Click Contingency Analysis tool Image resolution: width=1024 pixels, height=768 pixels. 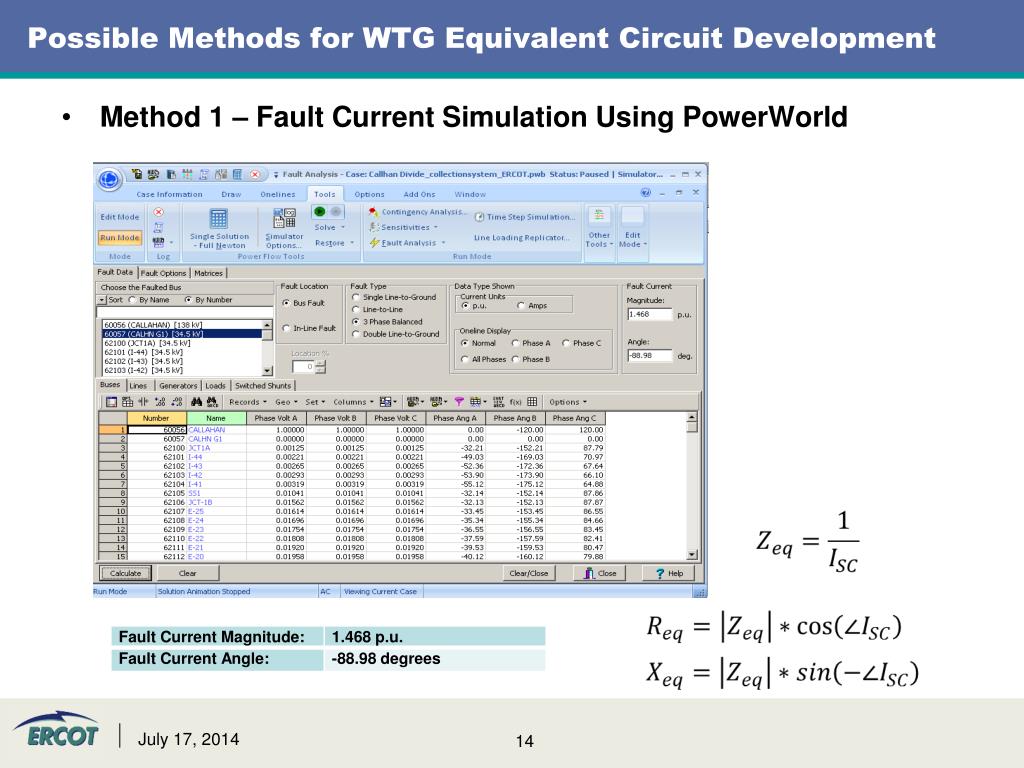pos(417,212)
